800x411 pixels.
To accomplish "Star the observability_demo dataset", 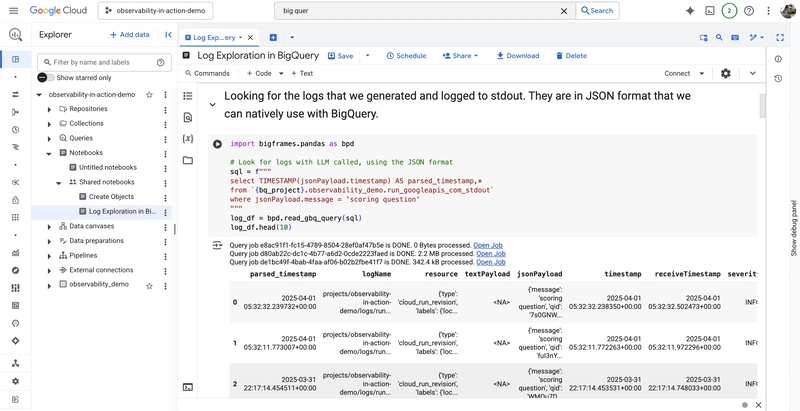I will [149, 285].
